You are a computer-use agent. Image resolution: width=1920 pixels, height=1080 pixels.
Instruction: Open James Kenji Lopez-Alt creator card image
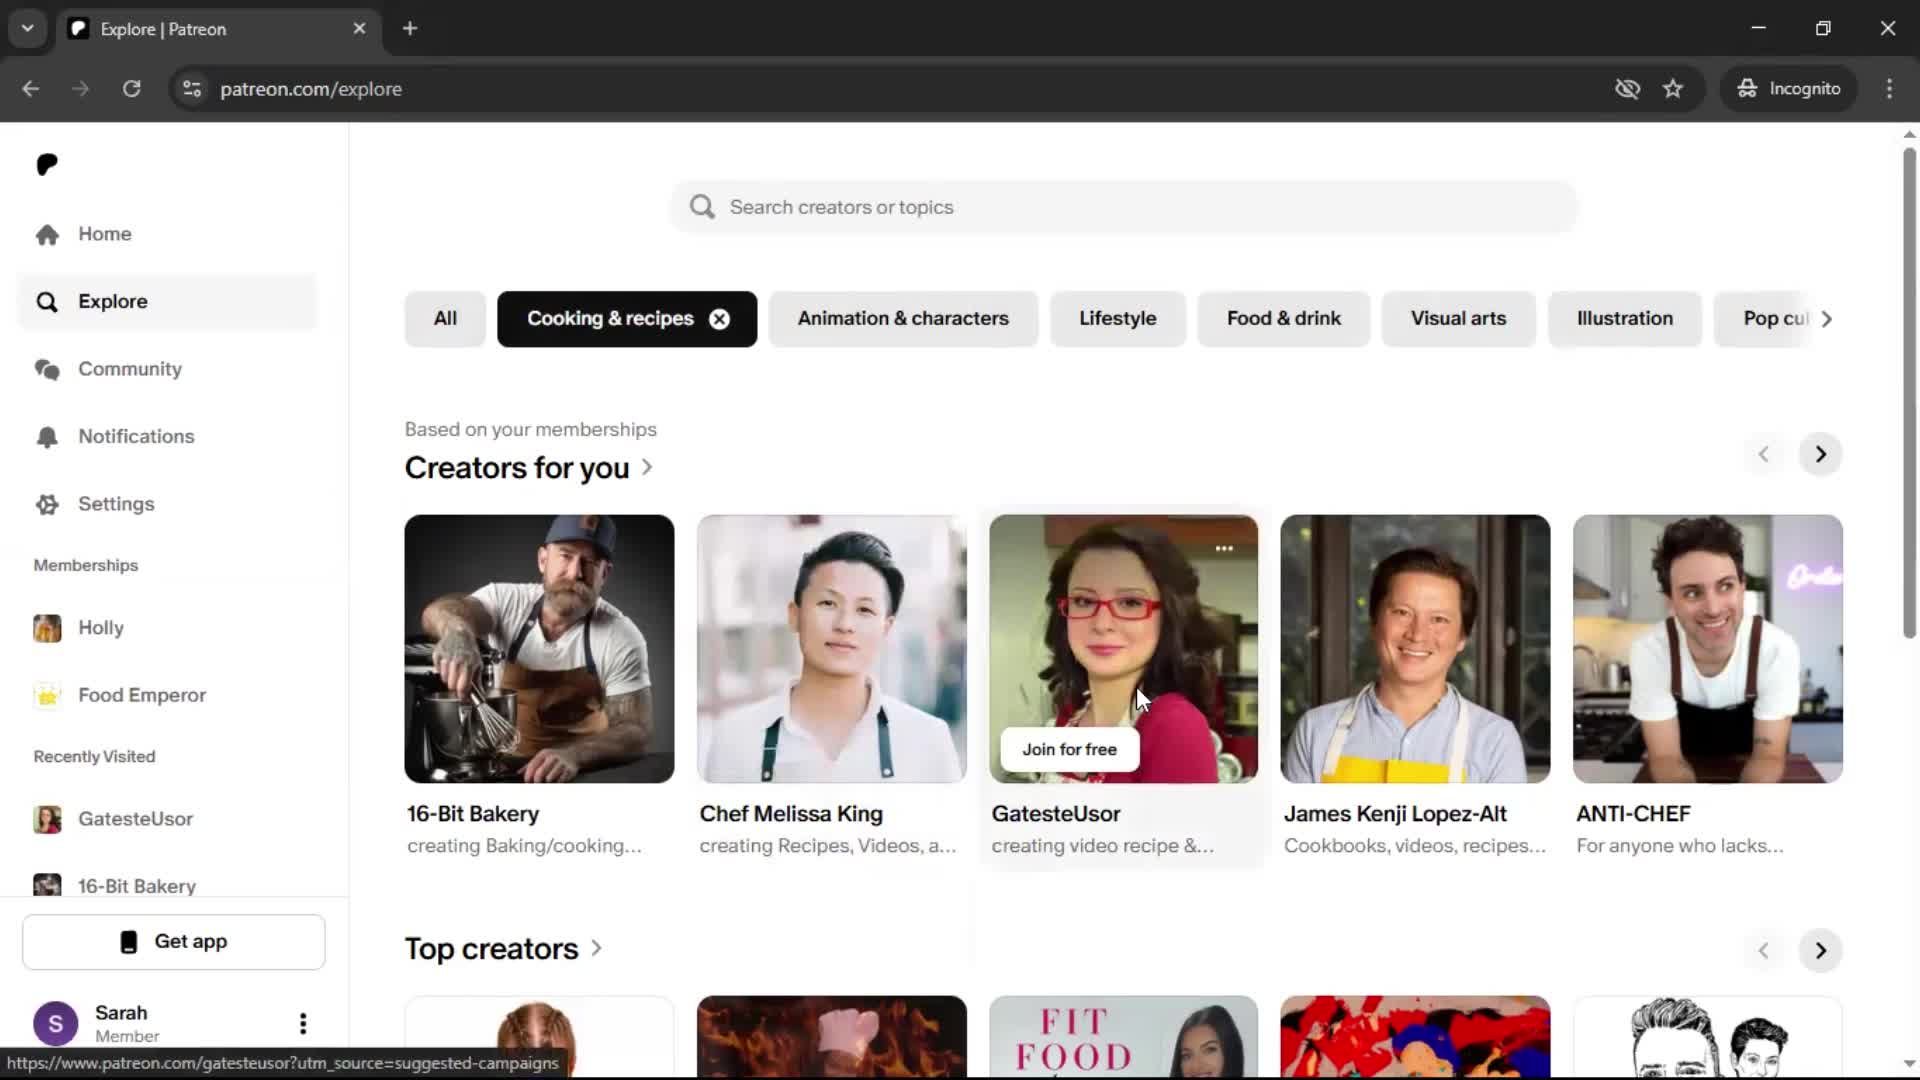click(1415, 649)
